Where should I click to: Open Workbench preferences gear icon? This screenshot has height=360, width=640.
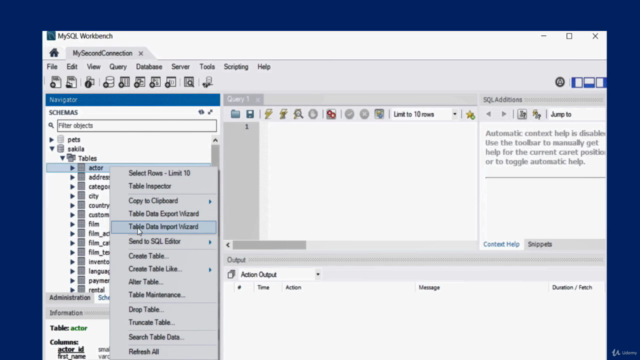[x=560, y=82]
